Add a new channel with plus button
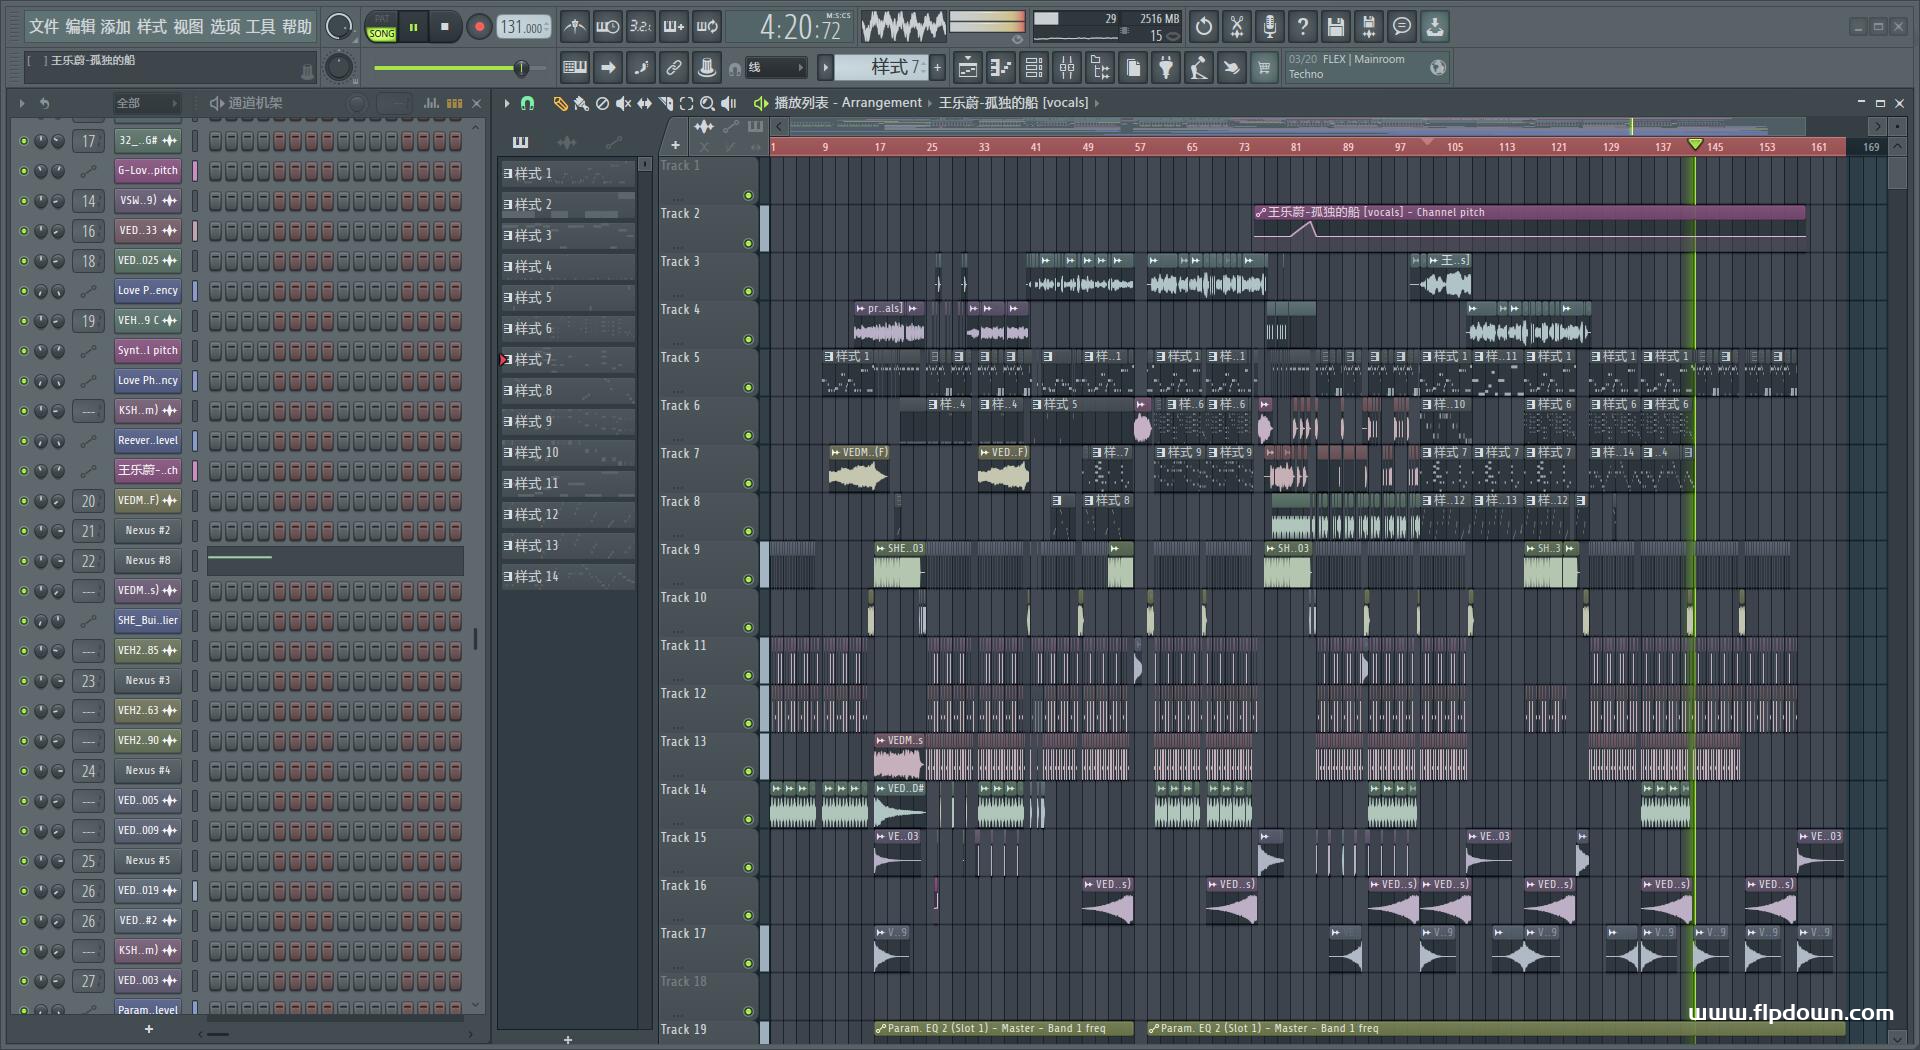Image resolution: width=1920 pixels, height=1050 pixels. pos(149,1029)
